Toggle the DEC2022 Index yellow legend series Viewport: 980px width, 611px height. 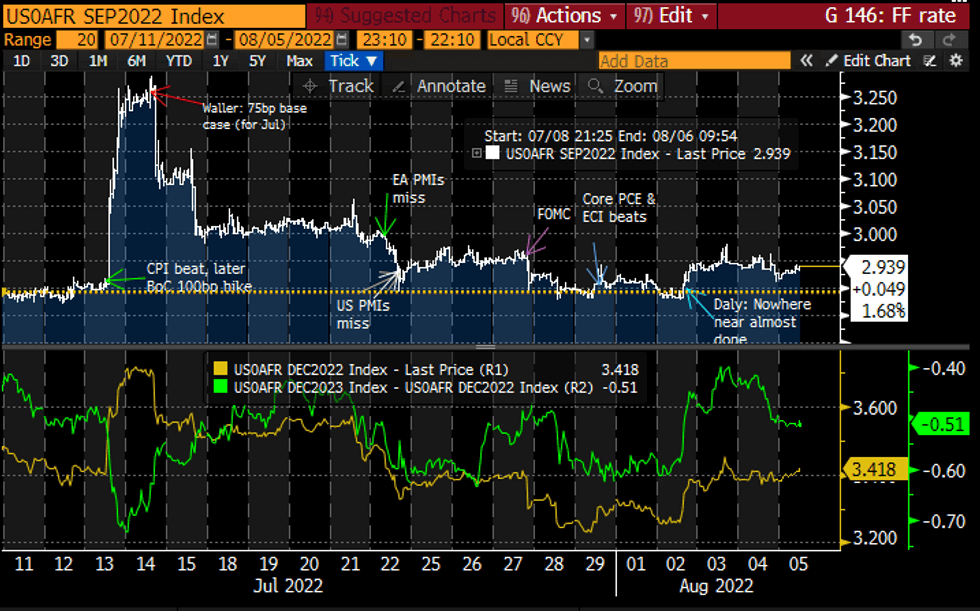click(220, 368)
